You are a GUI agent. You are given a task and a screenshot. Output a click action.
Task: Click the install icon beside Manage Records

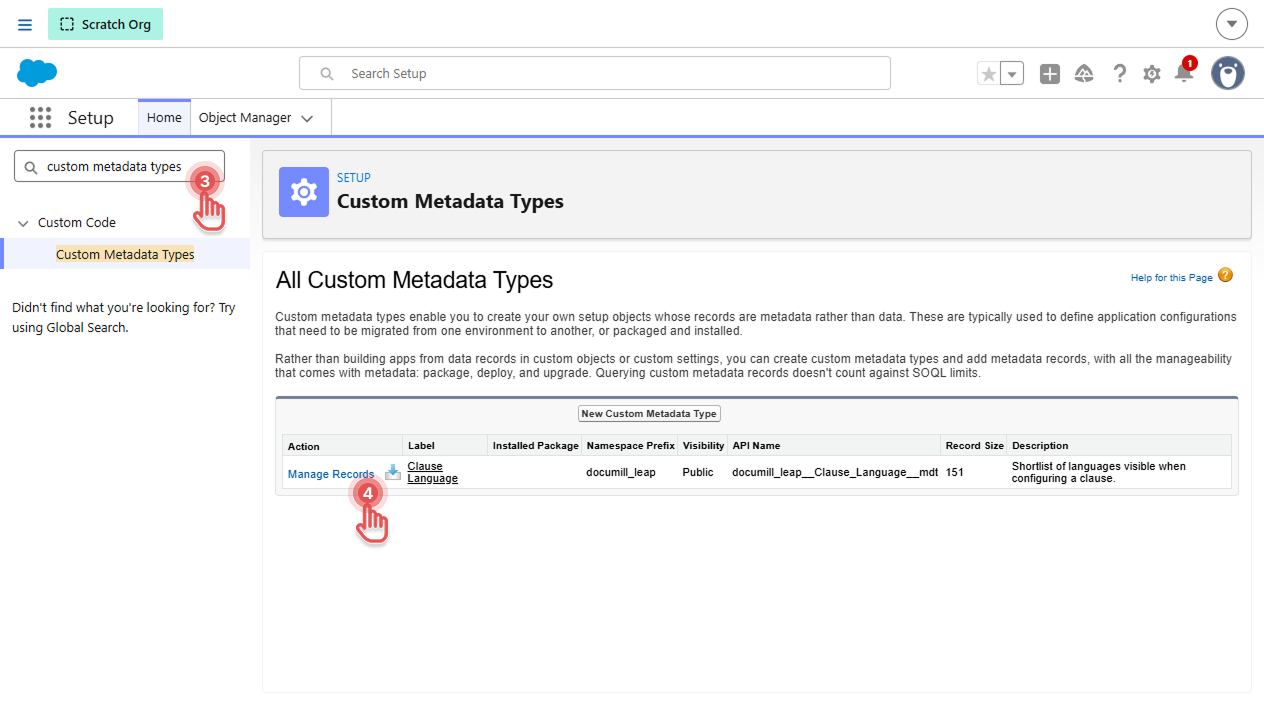(393, 473)
